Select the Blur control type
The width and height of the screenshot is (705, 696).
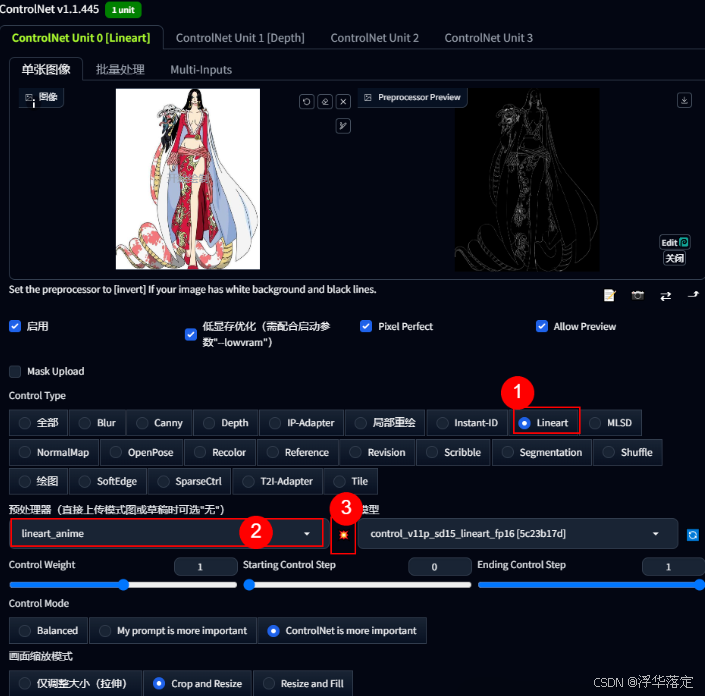[x=97, y=423]
